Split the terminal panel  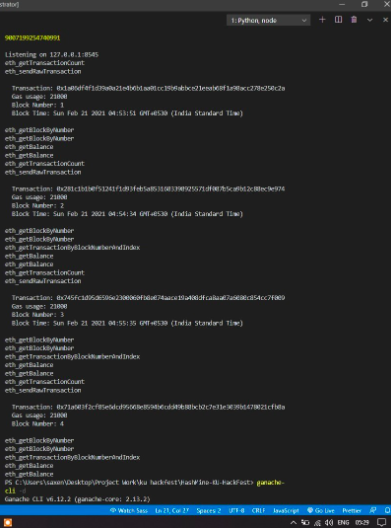[338, 20]
